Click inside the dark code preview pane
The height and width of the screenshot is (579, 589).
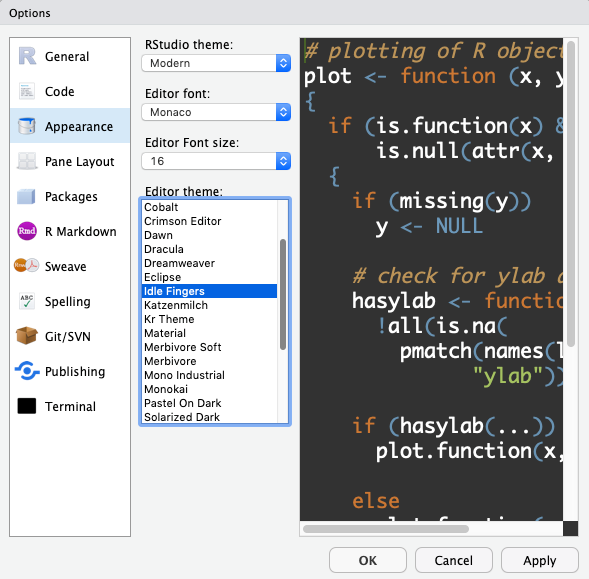click(431, 279)
